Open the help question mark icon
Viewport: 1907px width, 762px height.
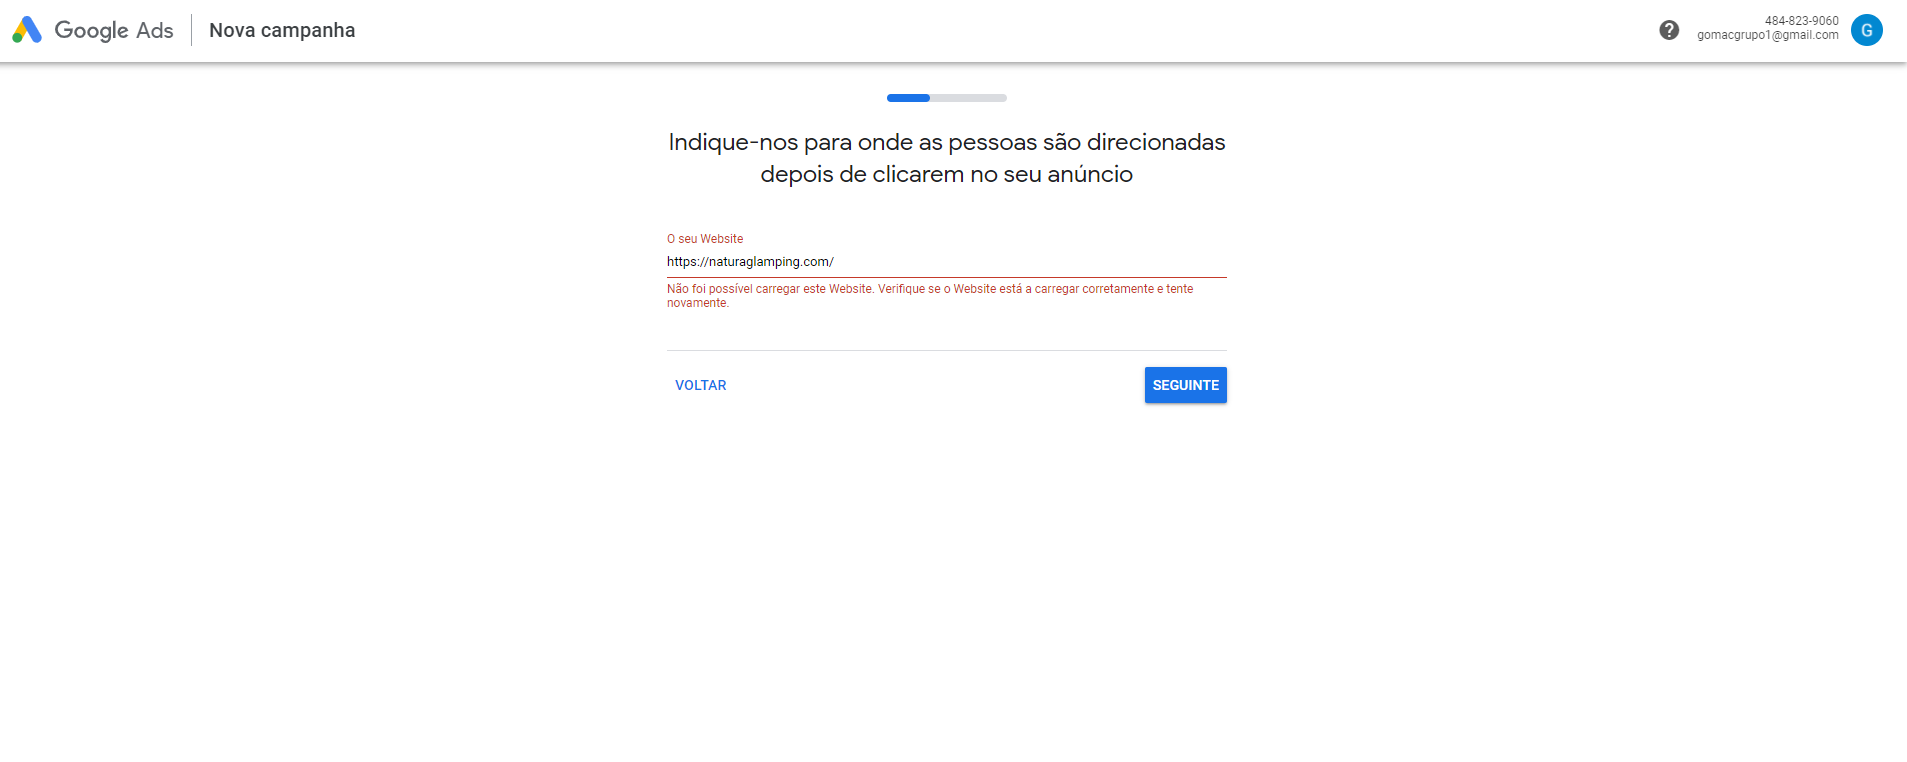tap(1669, 30)
